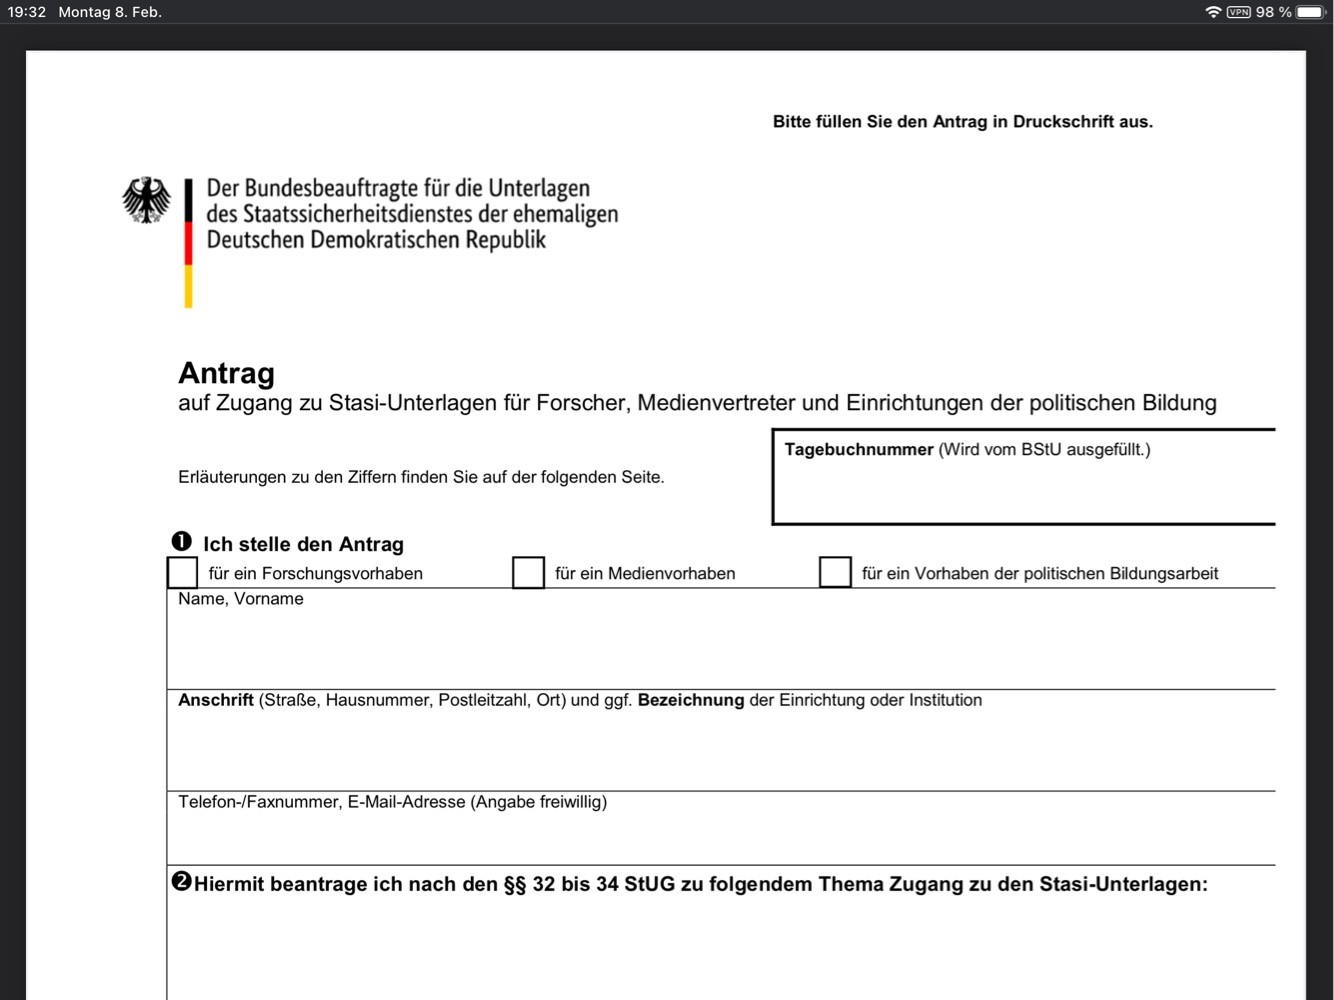Viewport: 1334px width, 1000px height.
Task: Click 'Ich stelle den Antrag' heading
Action: click(303, 544)
